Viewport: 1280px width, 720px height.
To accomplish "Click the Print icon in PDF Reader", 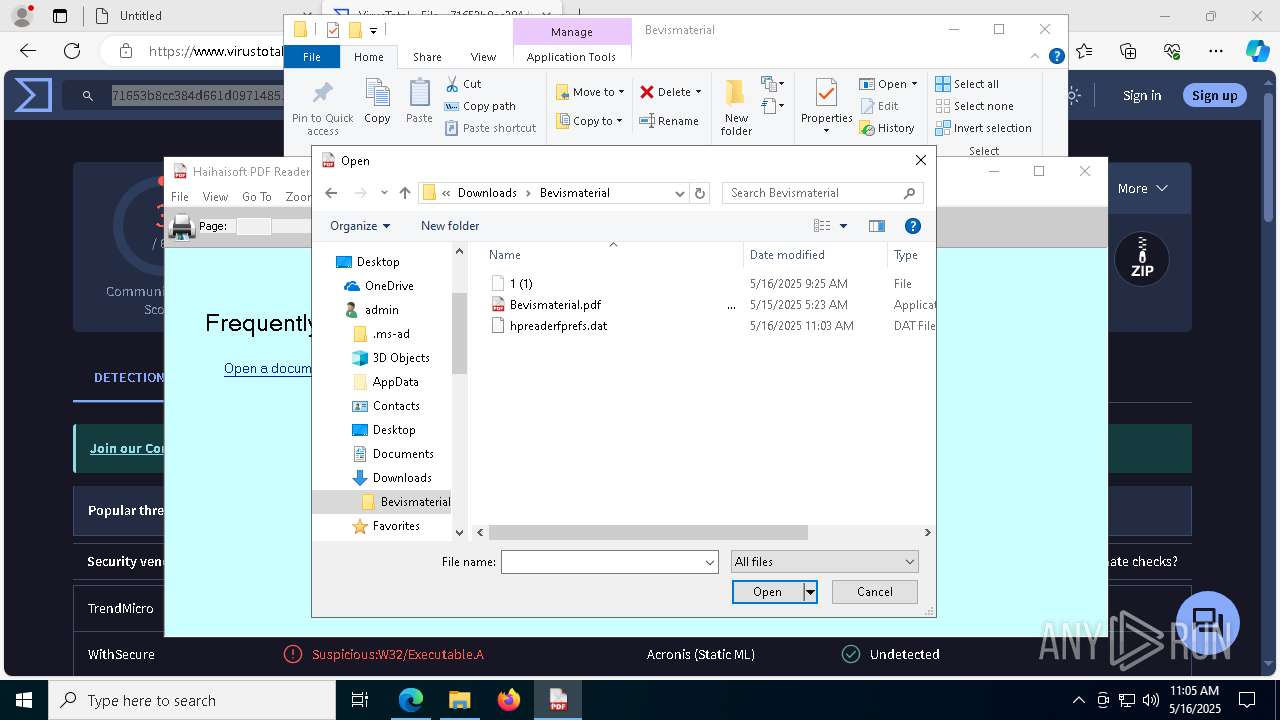I will pyautogui.click(x=182, y=227).
